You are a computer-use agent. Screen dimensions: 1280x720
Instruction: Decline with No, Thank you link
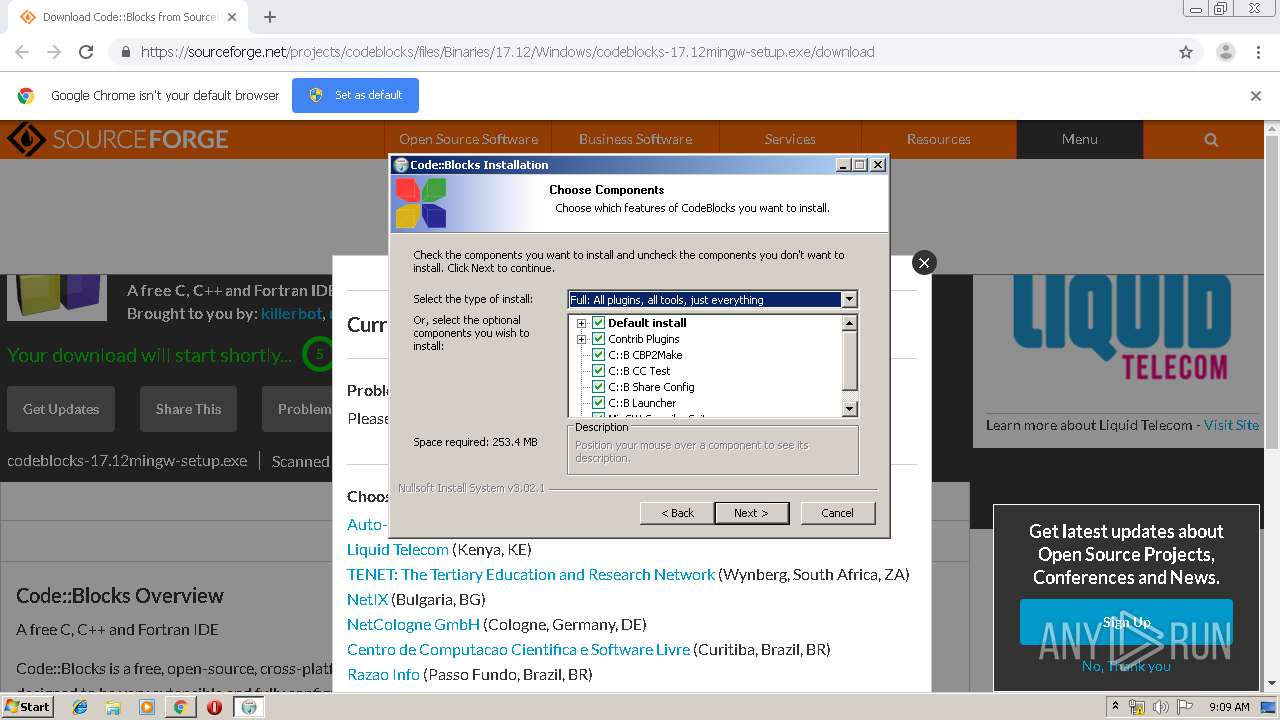[1126, 666]
